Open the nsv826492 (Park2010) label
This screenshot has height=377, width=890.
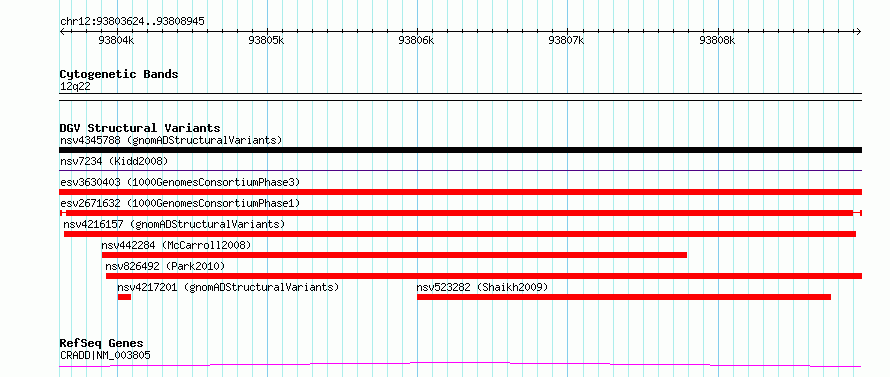(165, 267)
